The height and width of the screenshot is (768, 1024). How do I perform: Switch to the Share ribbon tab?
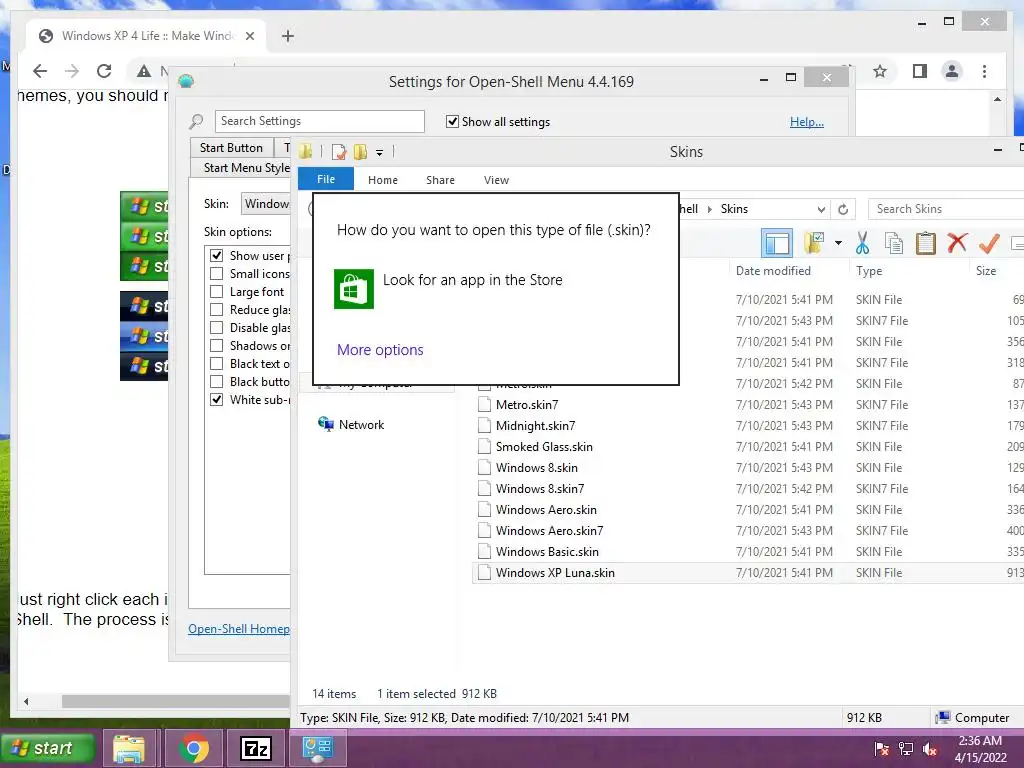[440, 180]
